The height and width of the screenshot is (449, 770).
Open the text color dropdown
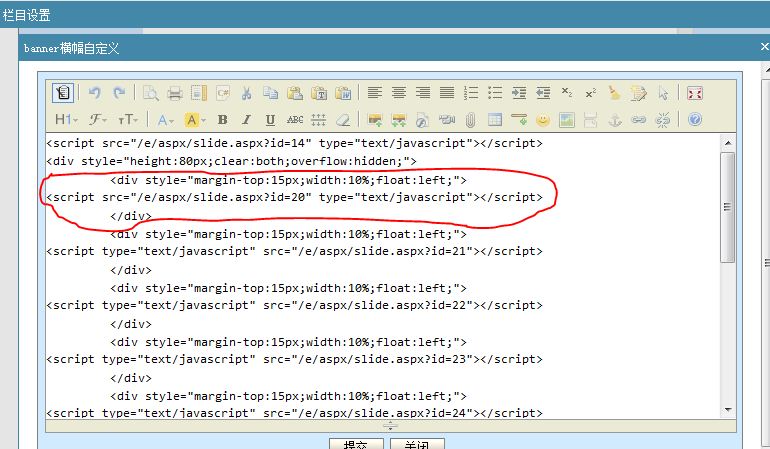[166, 119]
